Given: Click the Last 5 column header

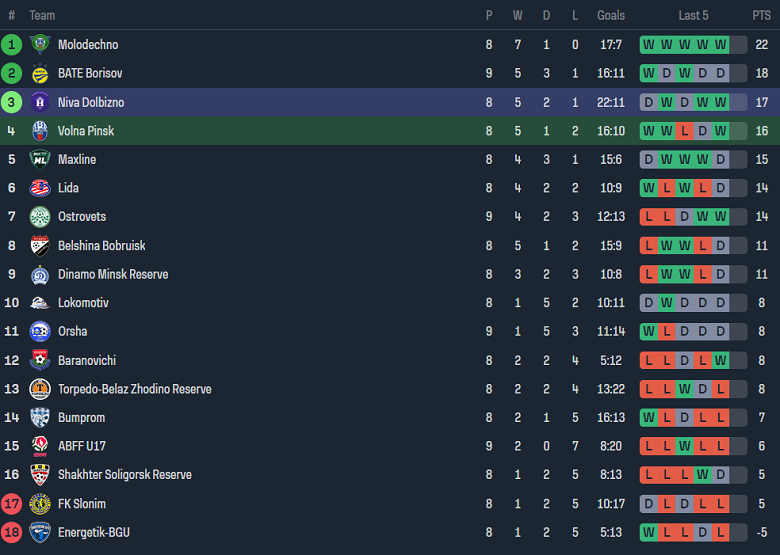Looking at the screenshot, I should (693, 15).
